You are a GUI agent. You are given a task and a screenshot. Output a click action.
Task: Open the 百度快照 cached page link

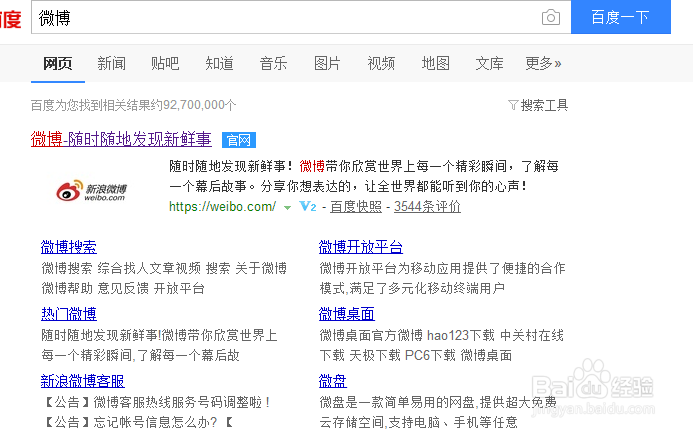(x=356, y=206)
